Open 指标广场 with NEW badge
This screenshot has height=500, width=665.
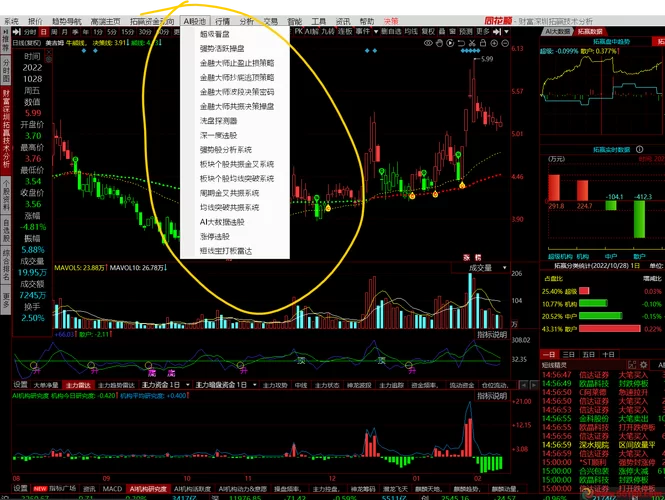[55, 489]
